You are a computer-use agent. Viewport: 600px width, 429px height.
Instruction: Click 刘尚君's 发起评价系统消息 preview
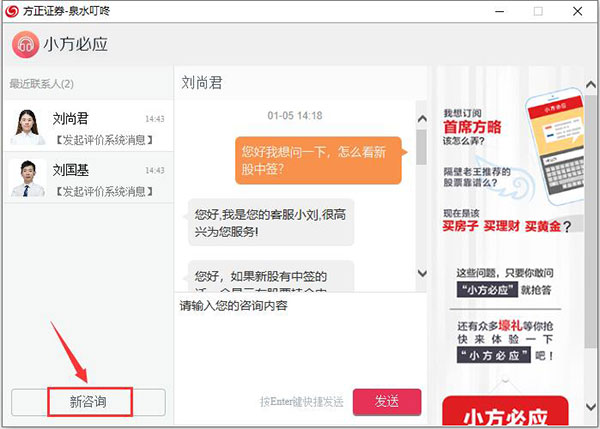[103, 140]
